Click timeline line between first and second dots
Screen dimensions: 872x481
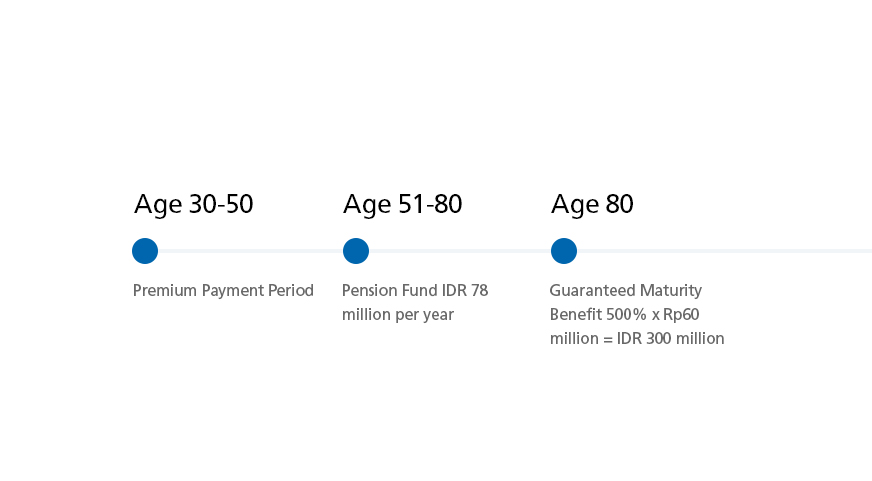tap(250, 251)
